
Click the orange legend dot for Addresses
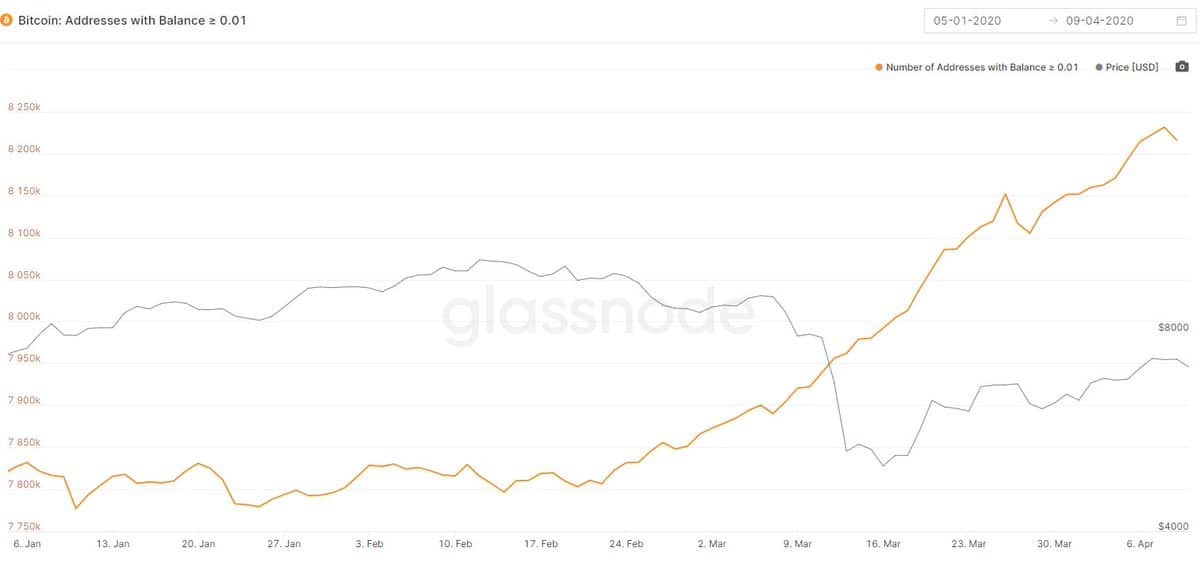tap(879, 67)
